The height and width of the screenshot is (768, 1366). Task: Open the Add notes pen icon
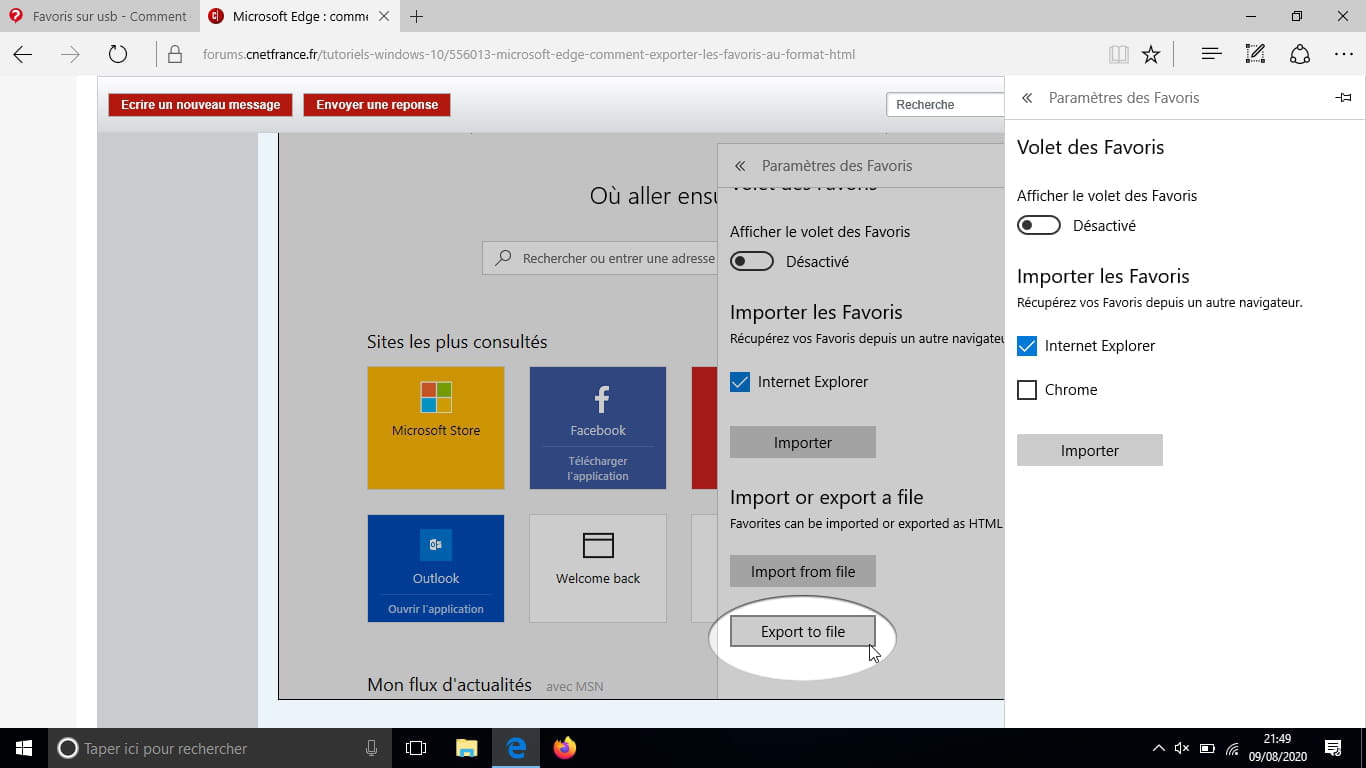(x=1255, y=55)
